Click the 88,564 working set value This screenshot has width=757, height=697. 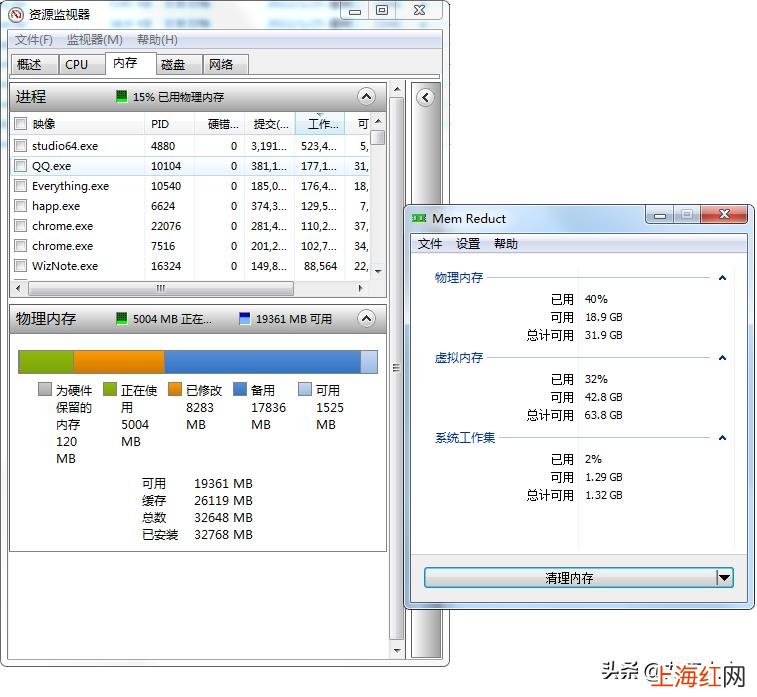click(320, 265)
